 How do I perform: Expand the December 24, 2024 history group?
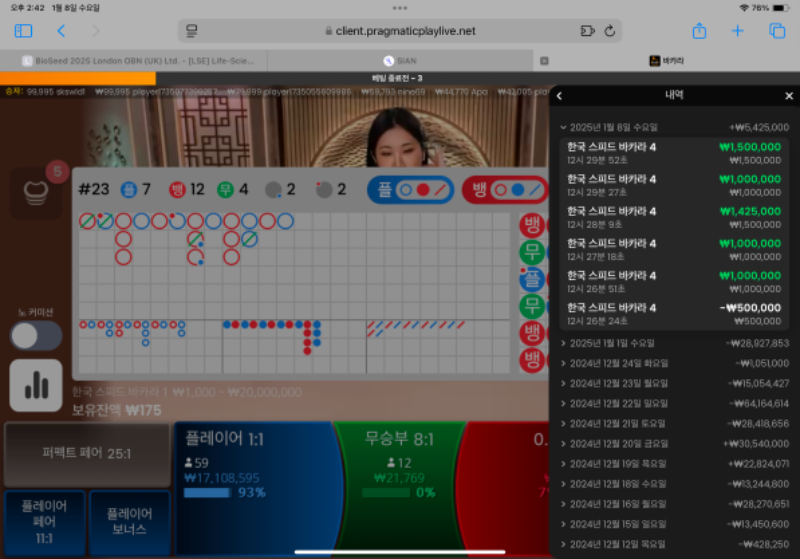[x=674, y=363]
